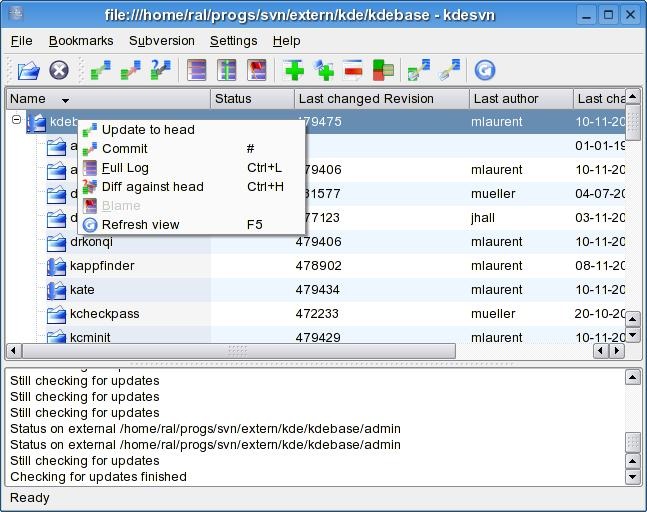Click the file list horizontal scrollbar thumb
This screenshot has width=647, height=512.
[238, 351]
